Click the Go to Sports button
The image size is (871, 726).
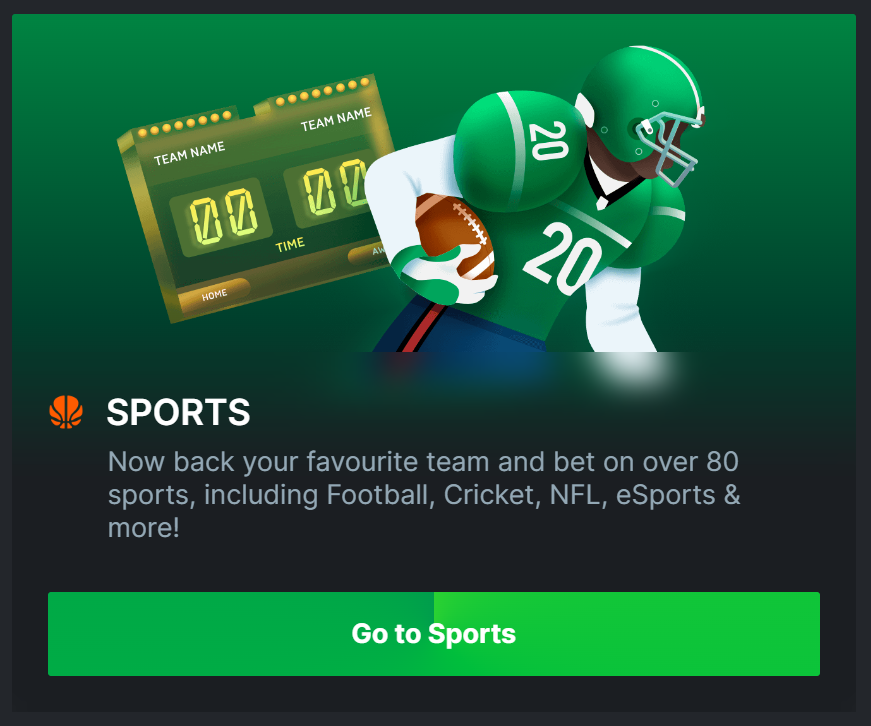(x=434, y=634)
